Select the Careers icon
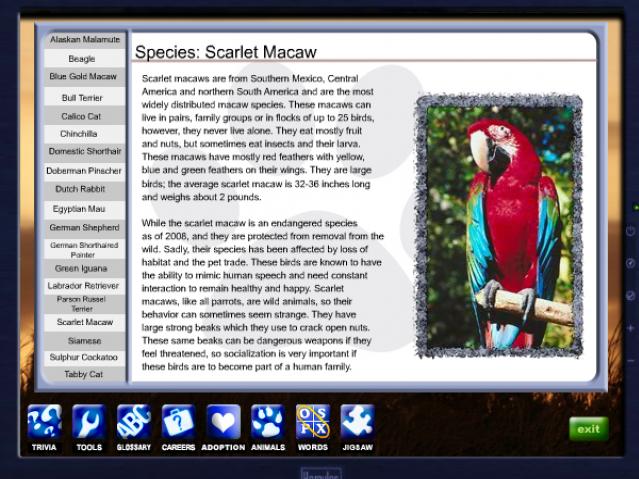Image resolution: width=639 pixels, height=479 pixels. pos(178,422)
